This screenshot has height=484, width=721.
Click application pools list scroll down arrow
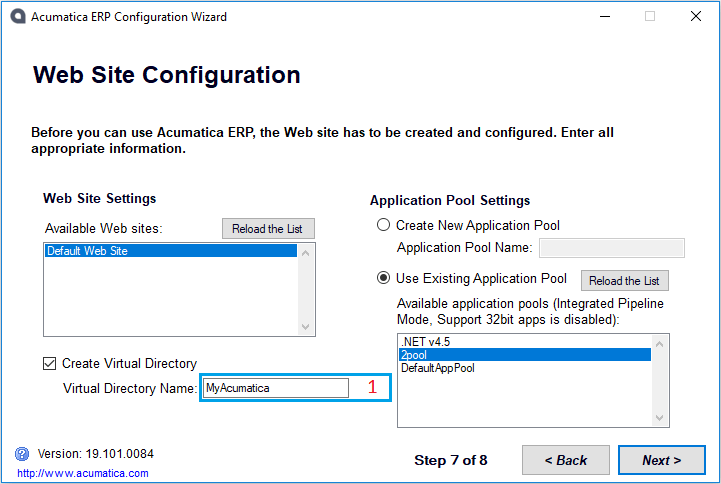pos(659,418)
